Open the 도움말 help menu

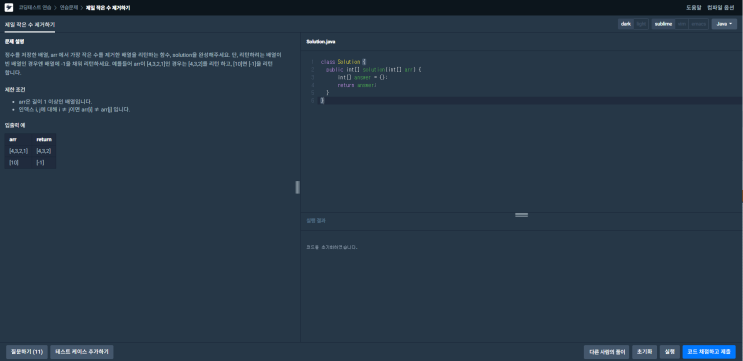pos(693,8)
